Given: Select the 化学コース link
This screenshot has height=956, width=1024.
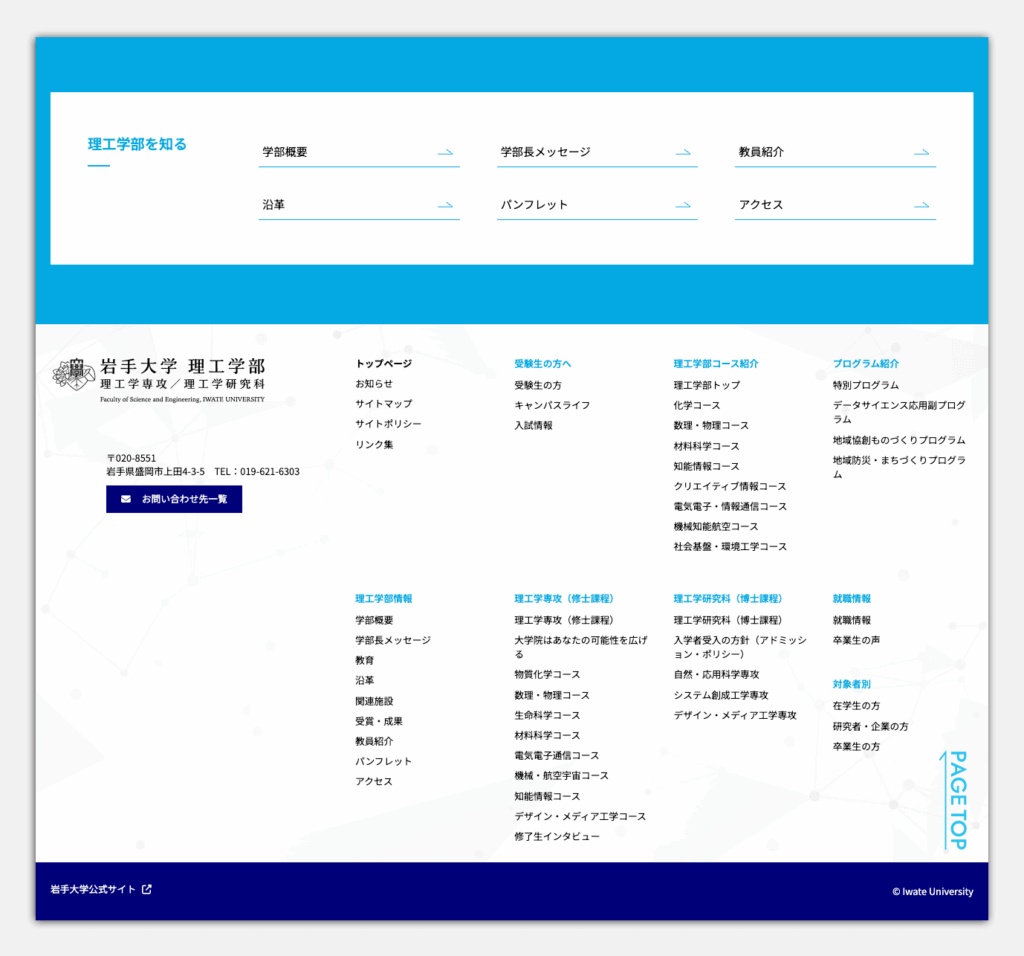Looking at the screenshot, I should coord(696,406).
